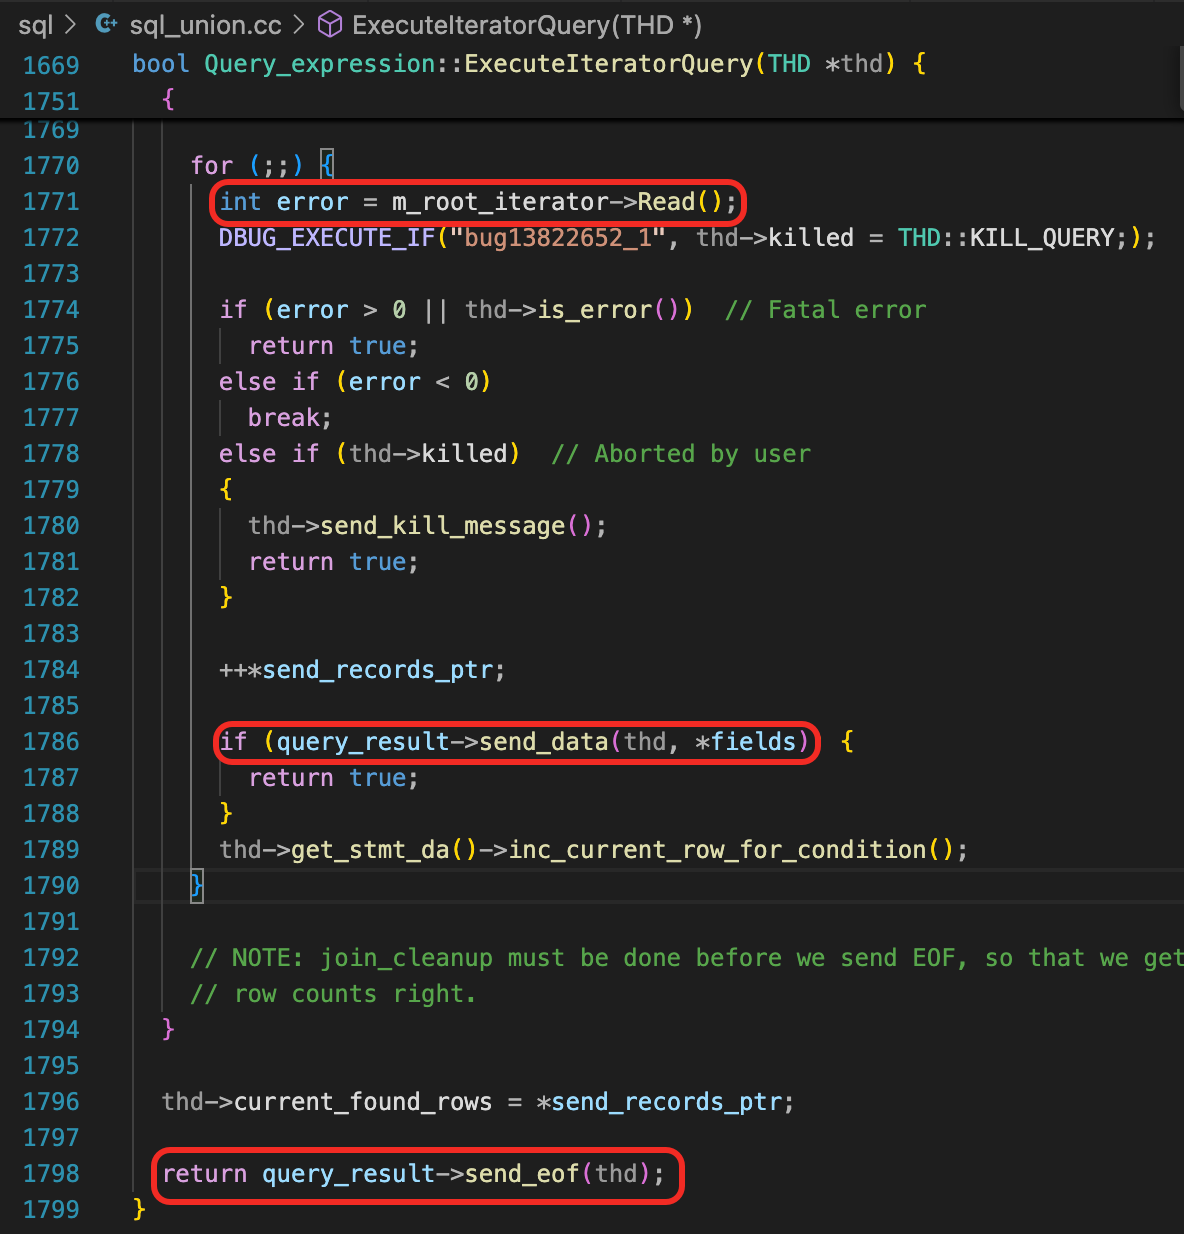Image resolution: width=1184 pixels, height=1234 pixels.
Task: Click line number 1770 in gutter
Action: [x=51, y=165]
